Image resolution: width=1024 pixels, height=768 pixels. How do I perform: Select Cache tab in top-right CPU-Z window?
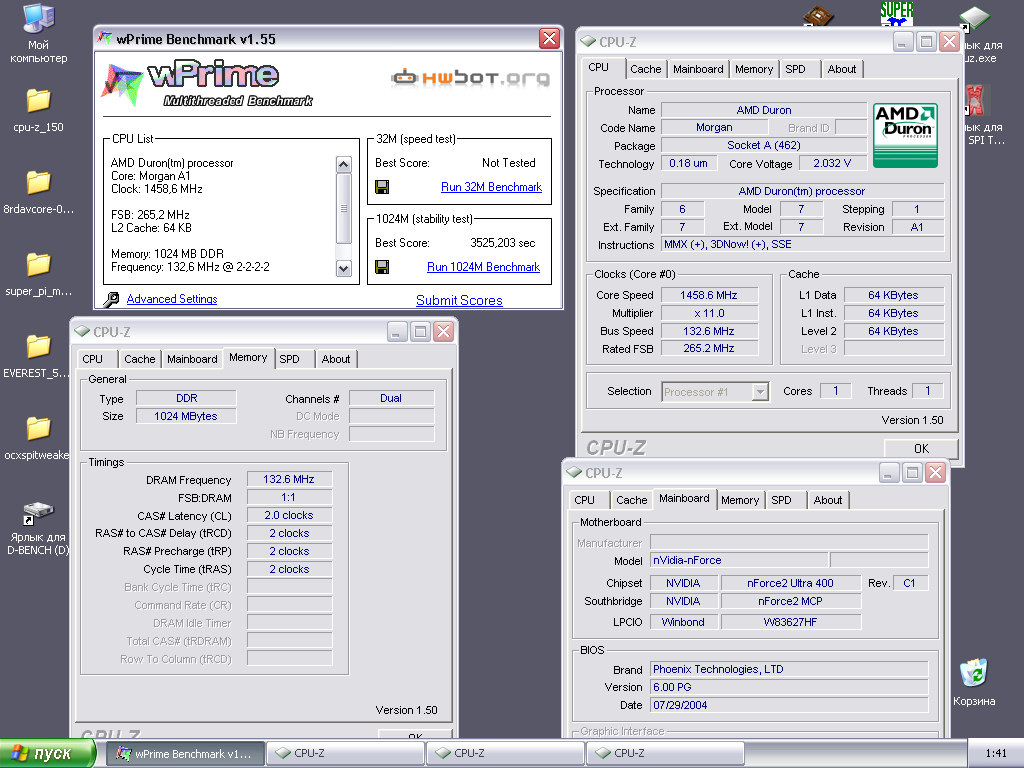click(645, 69)
